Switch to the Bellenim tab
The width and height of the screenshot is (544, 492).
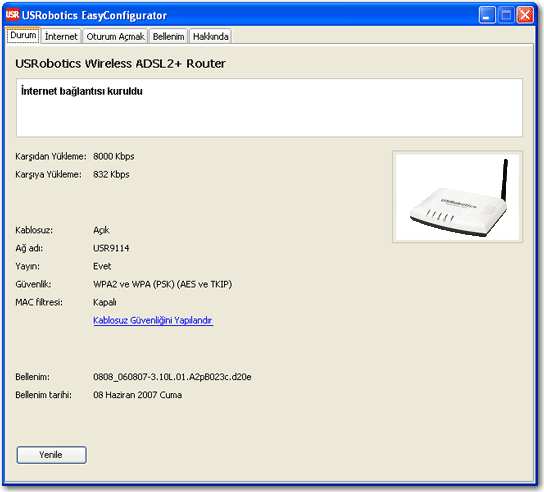pyautogui.click(x=169, y=36)
